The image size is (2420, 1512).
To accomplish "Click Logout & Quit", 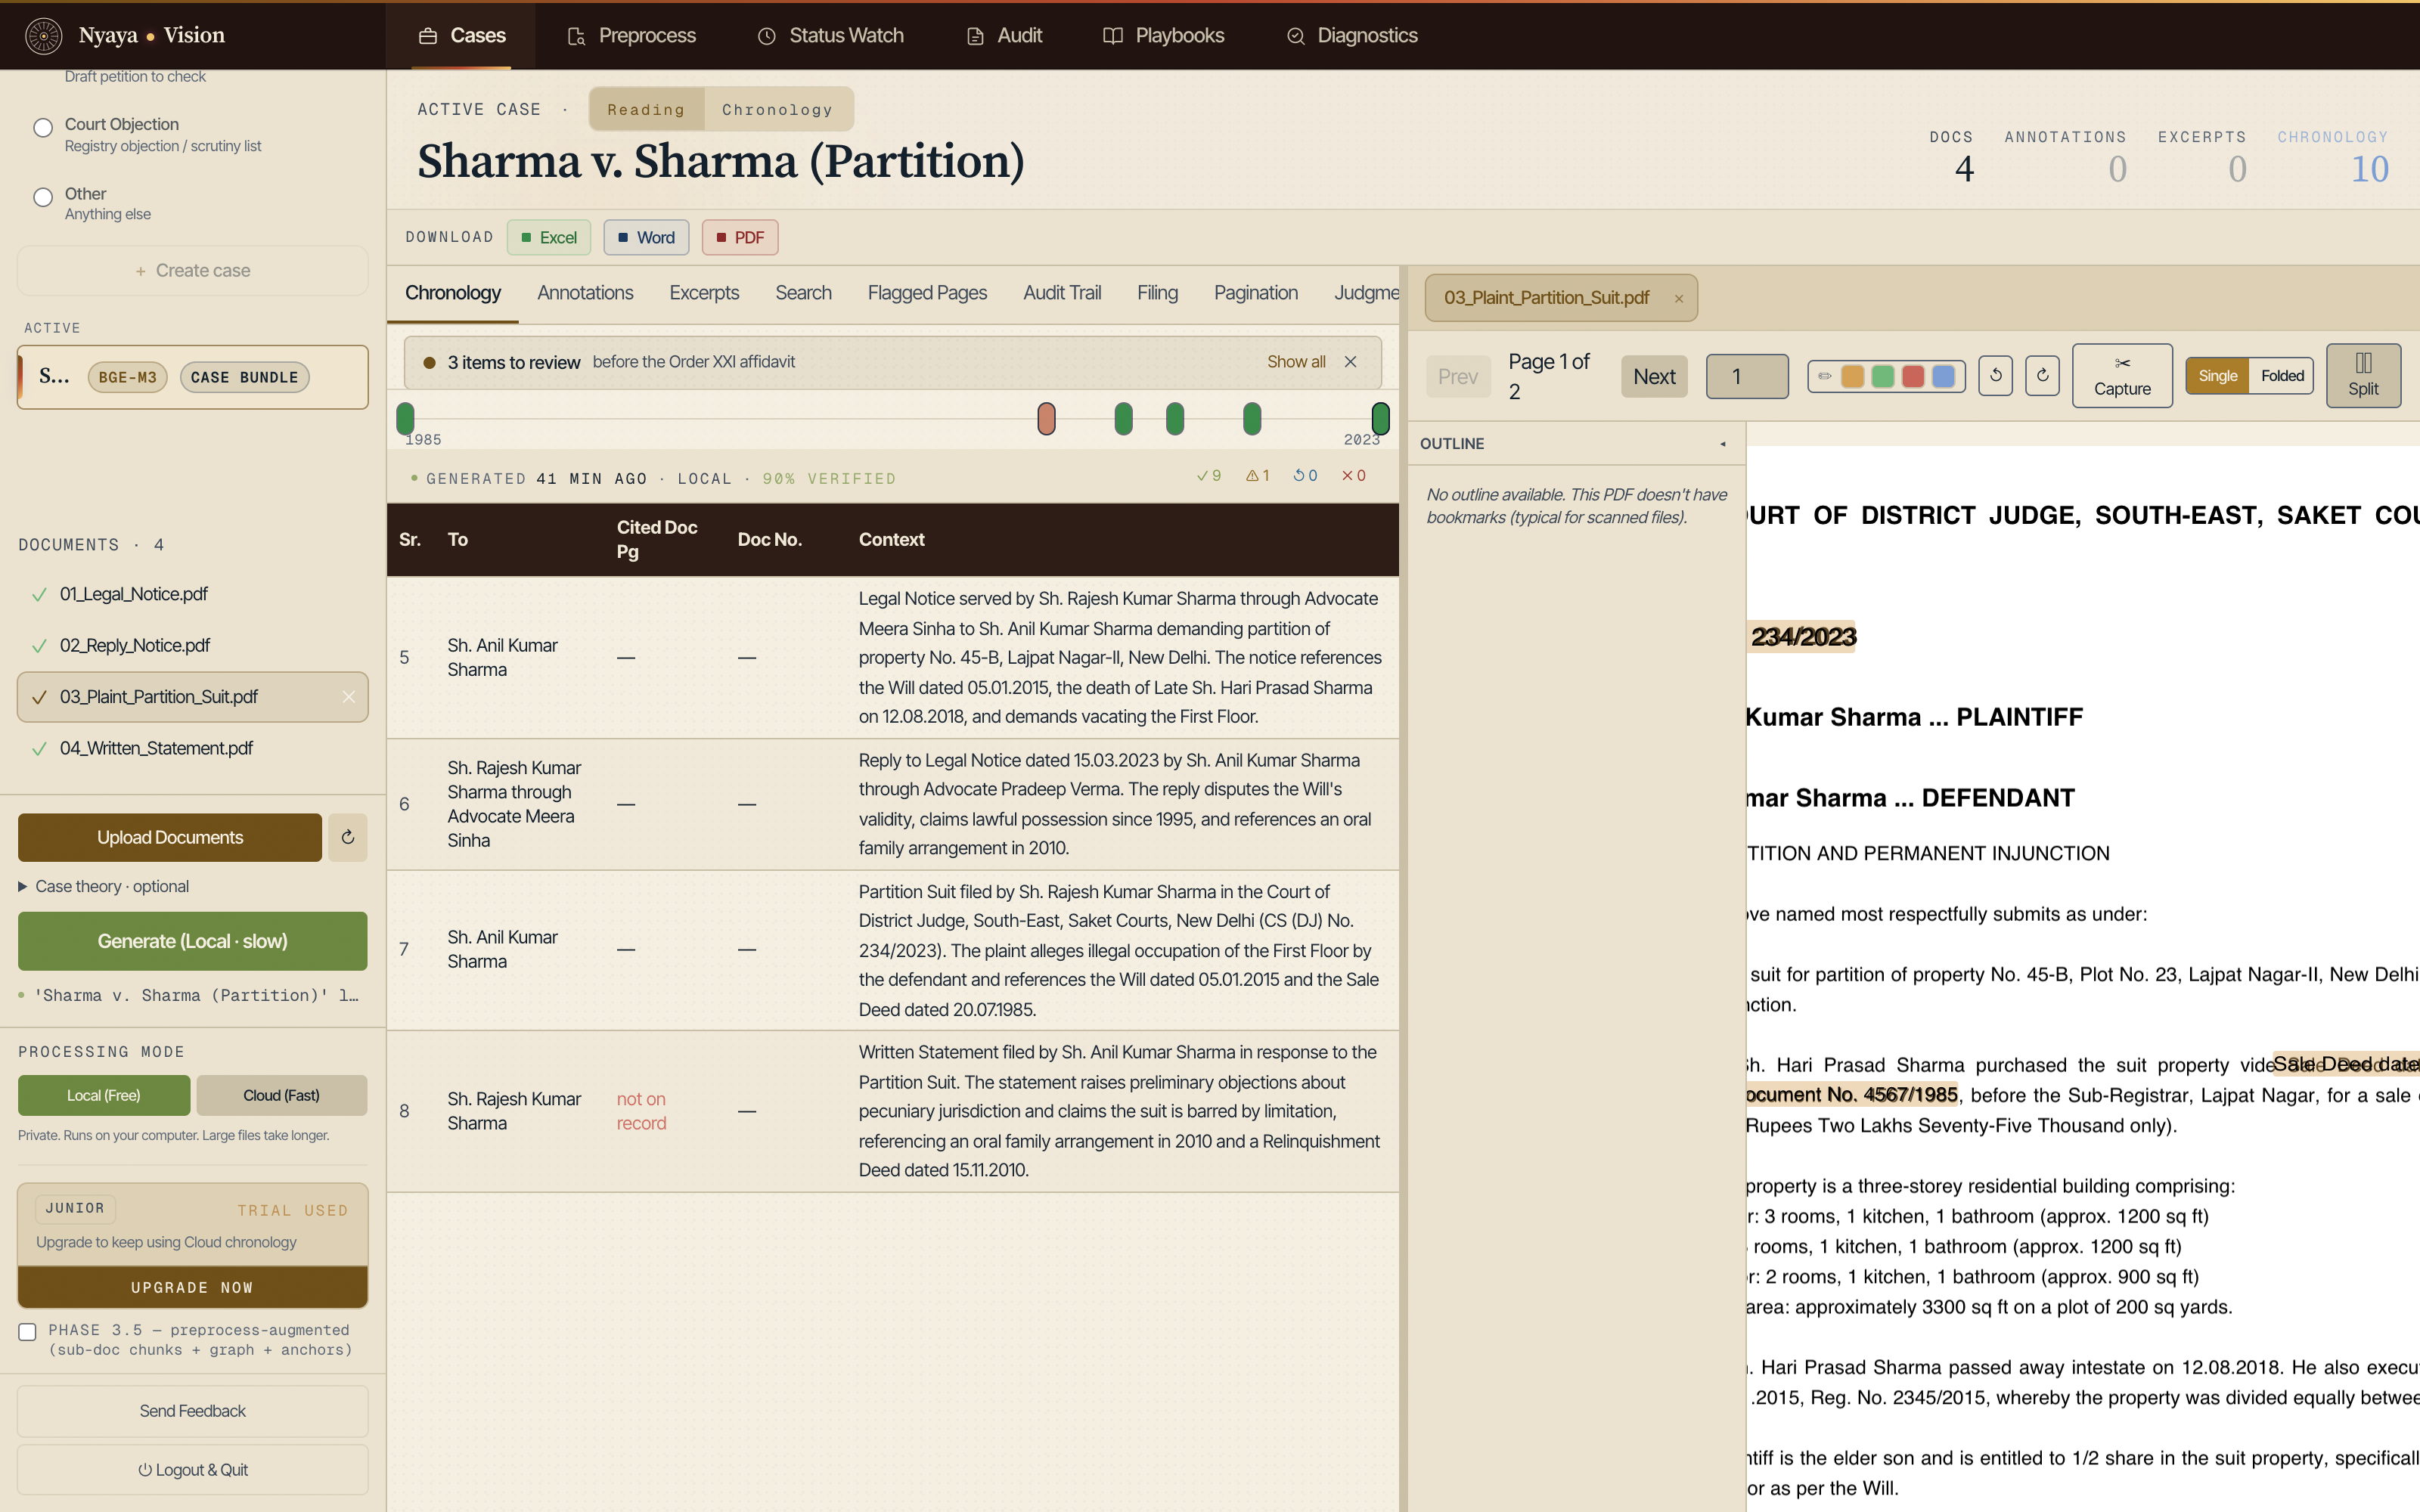I will 193,1470.
